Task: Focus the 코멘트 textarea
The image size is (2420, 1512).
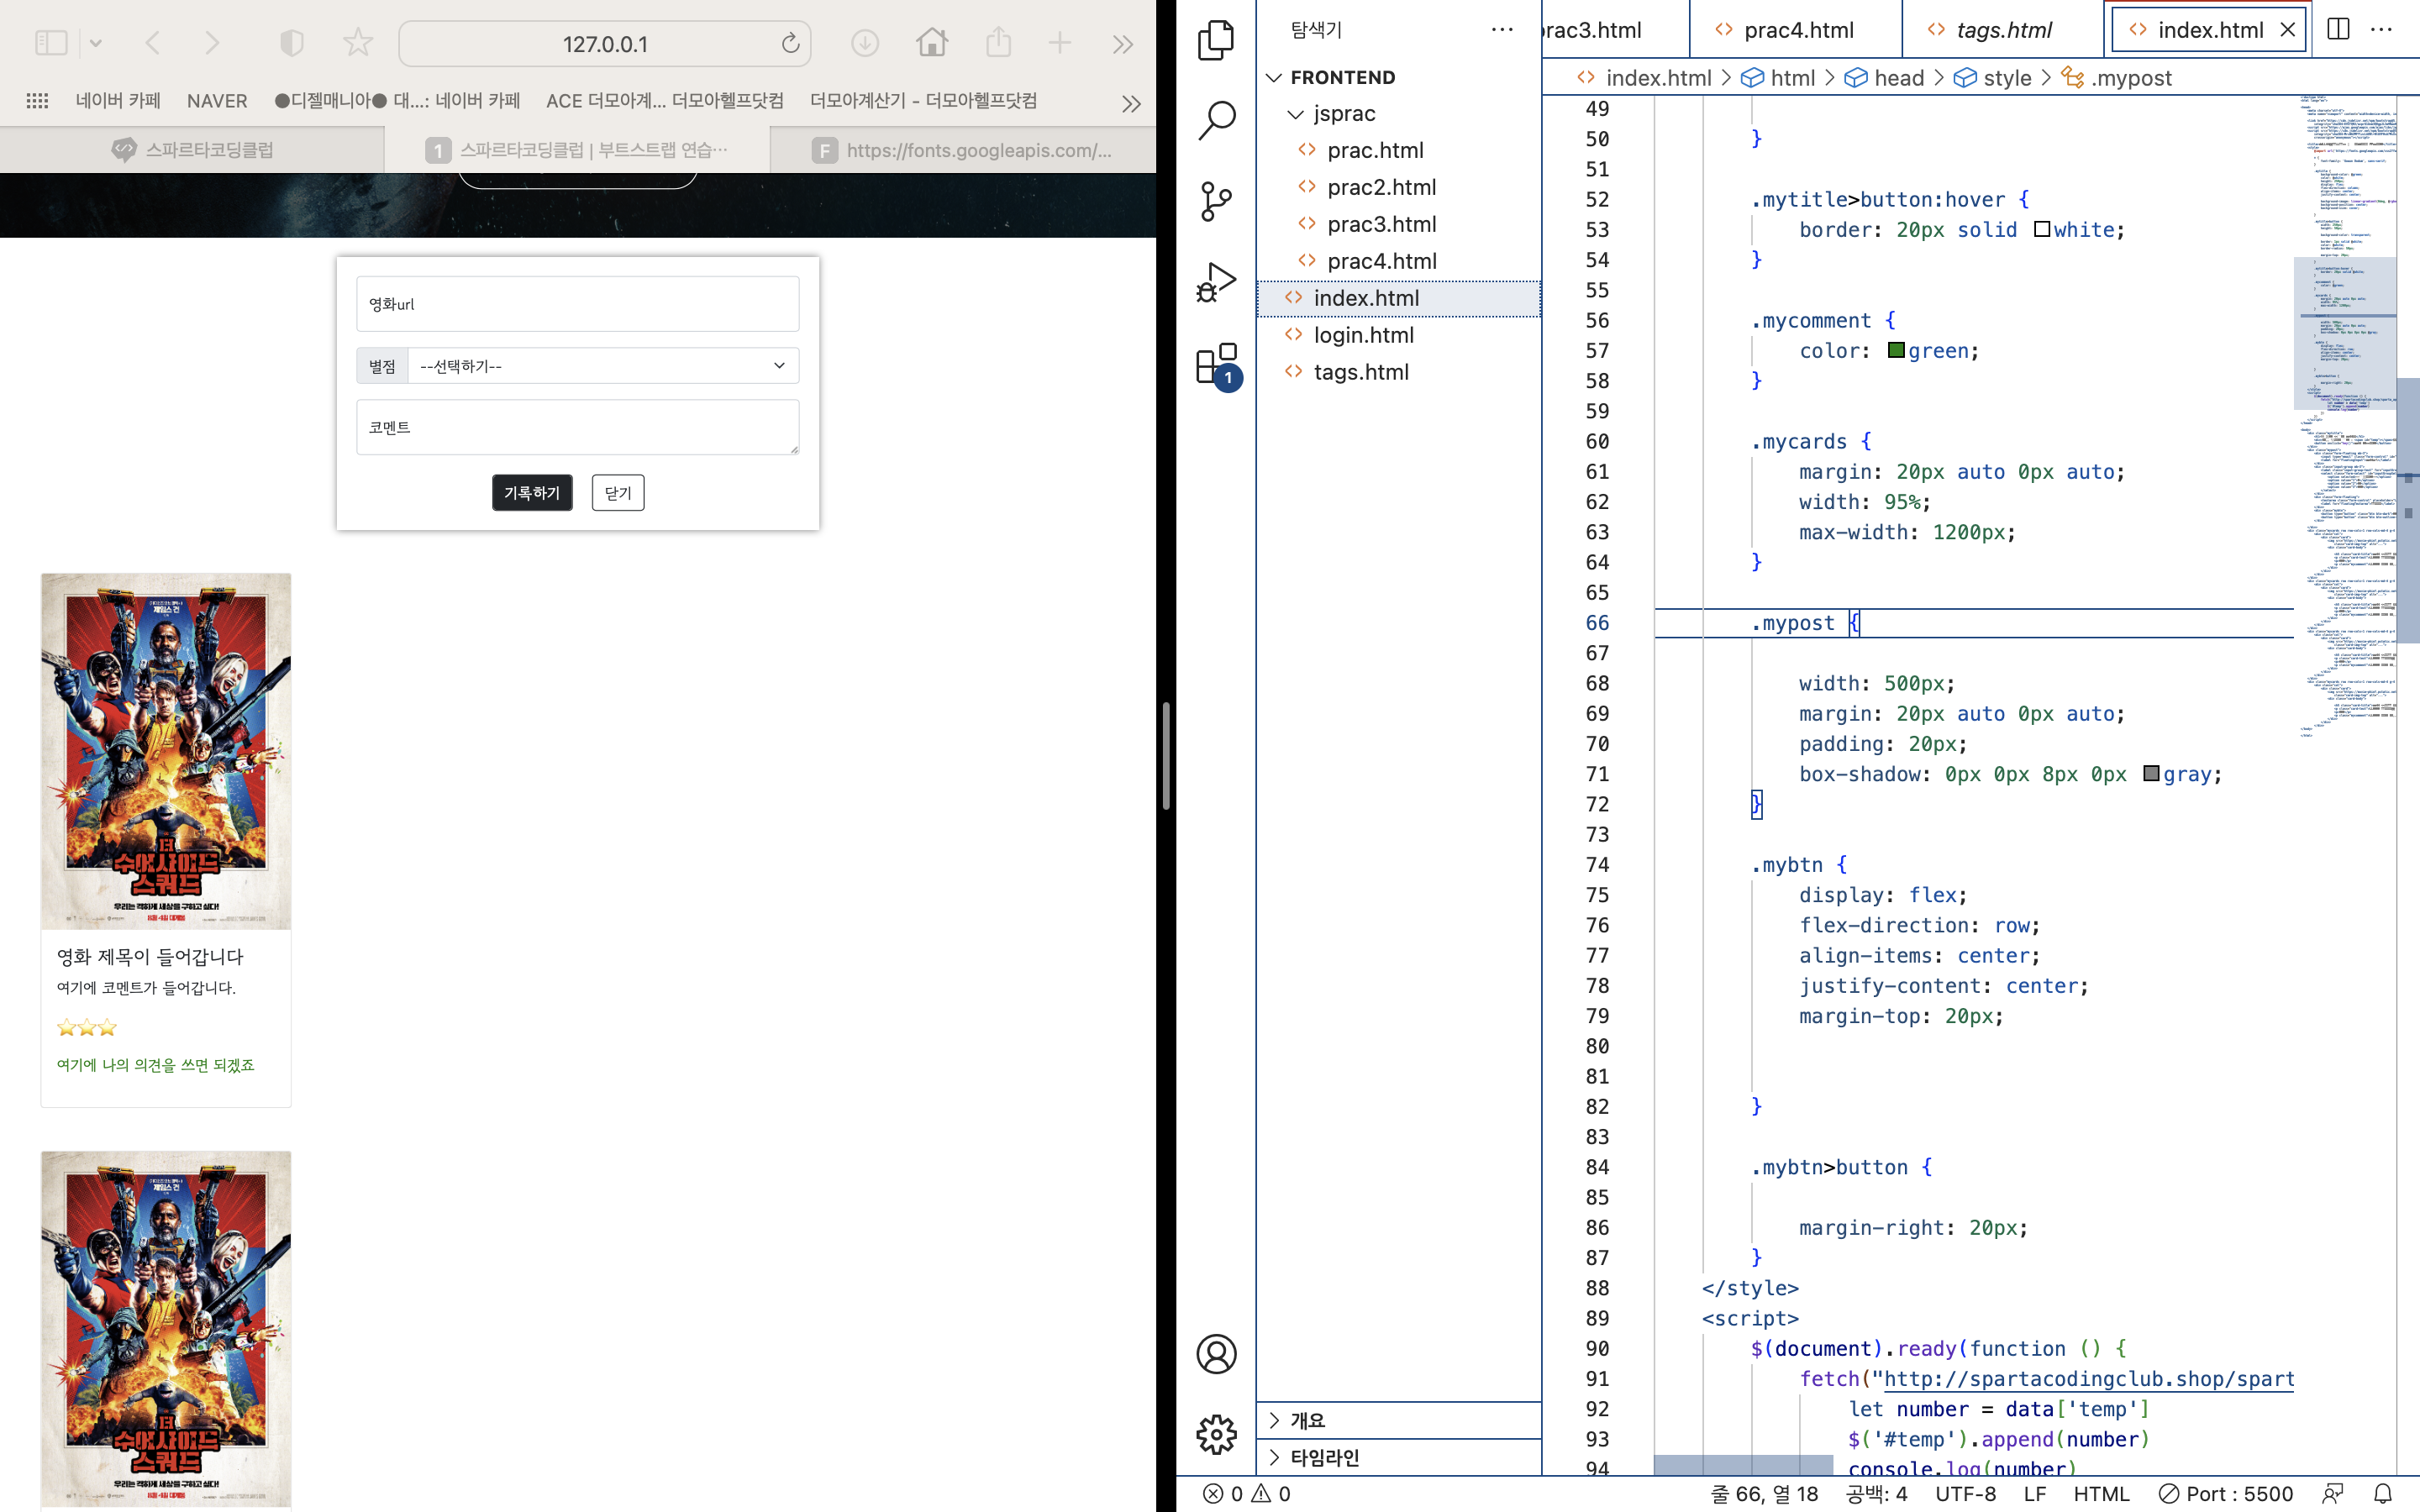Action: 577,428
